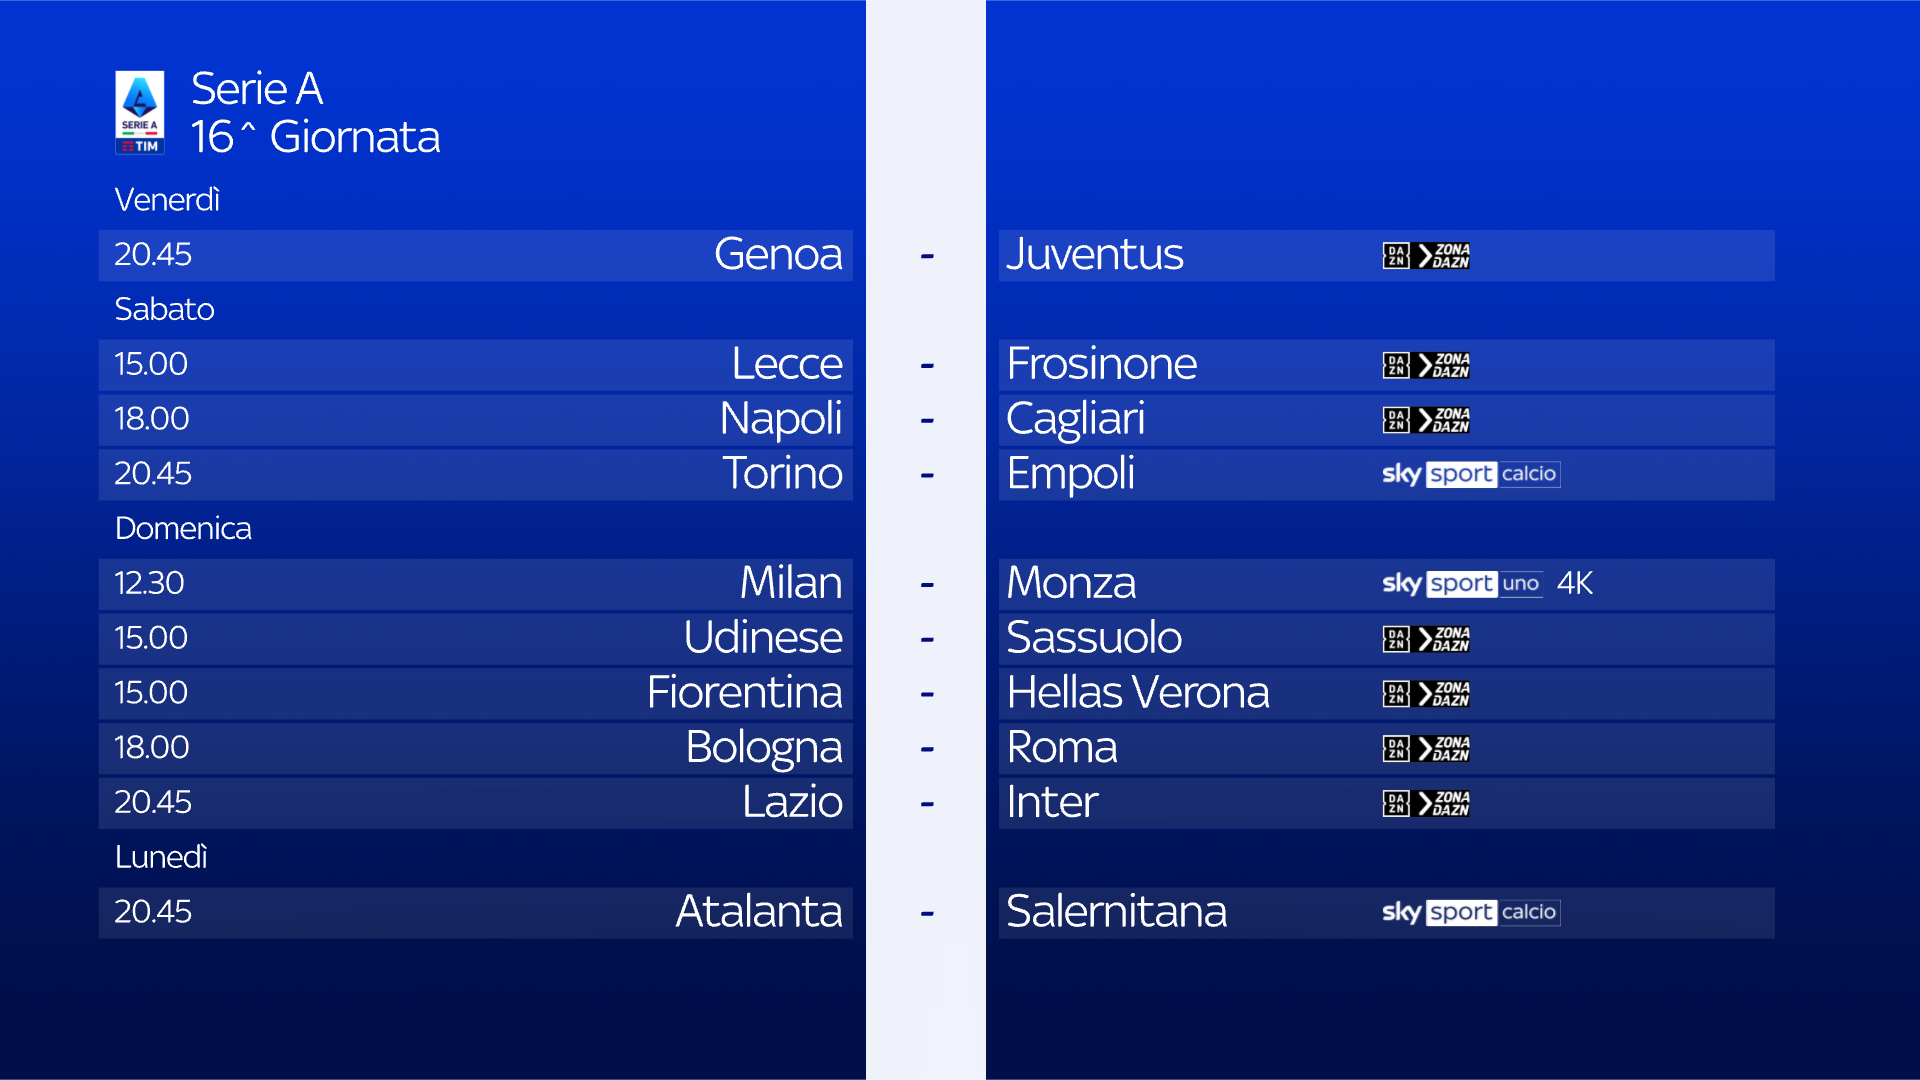The height and width of the screenshot is (1080, 1920).
Task: Click the 16^ Giornata title text
Action: pos(315,137)
